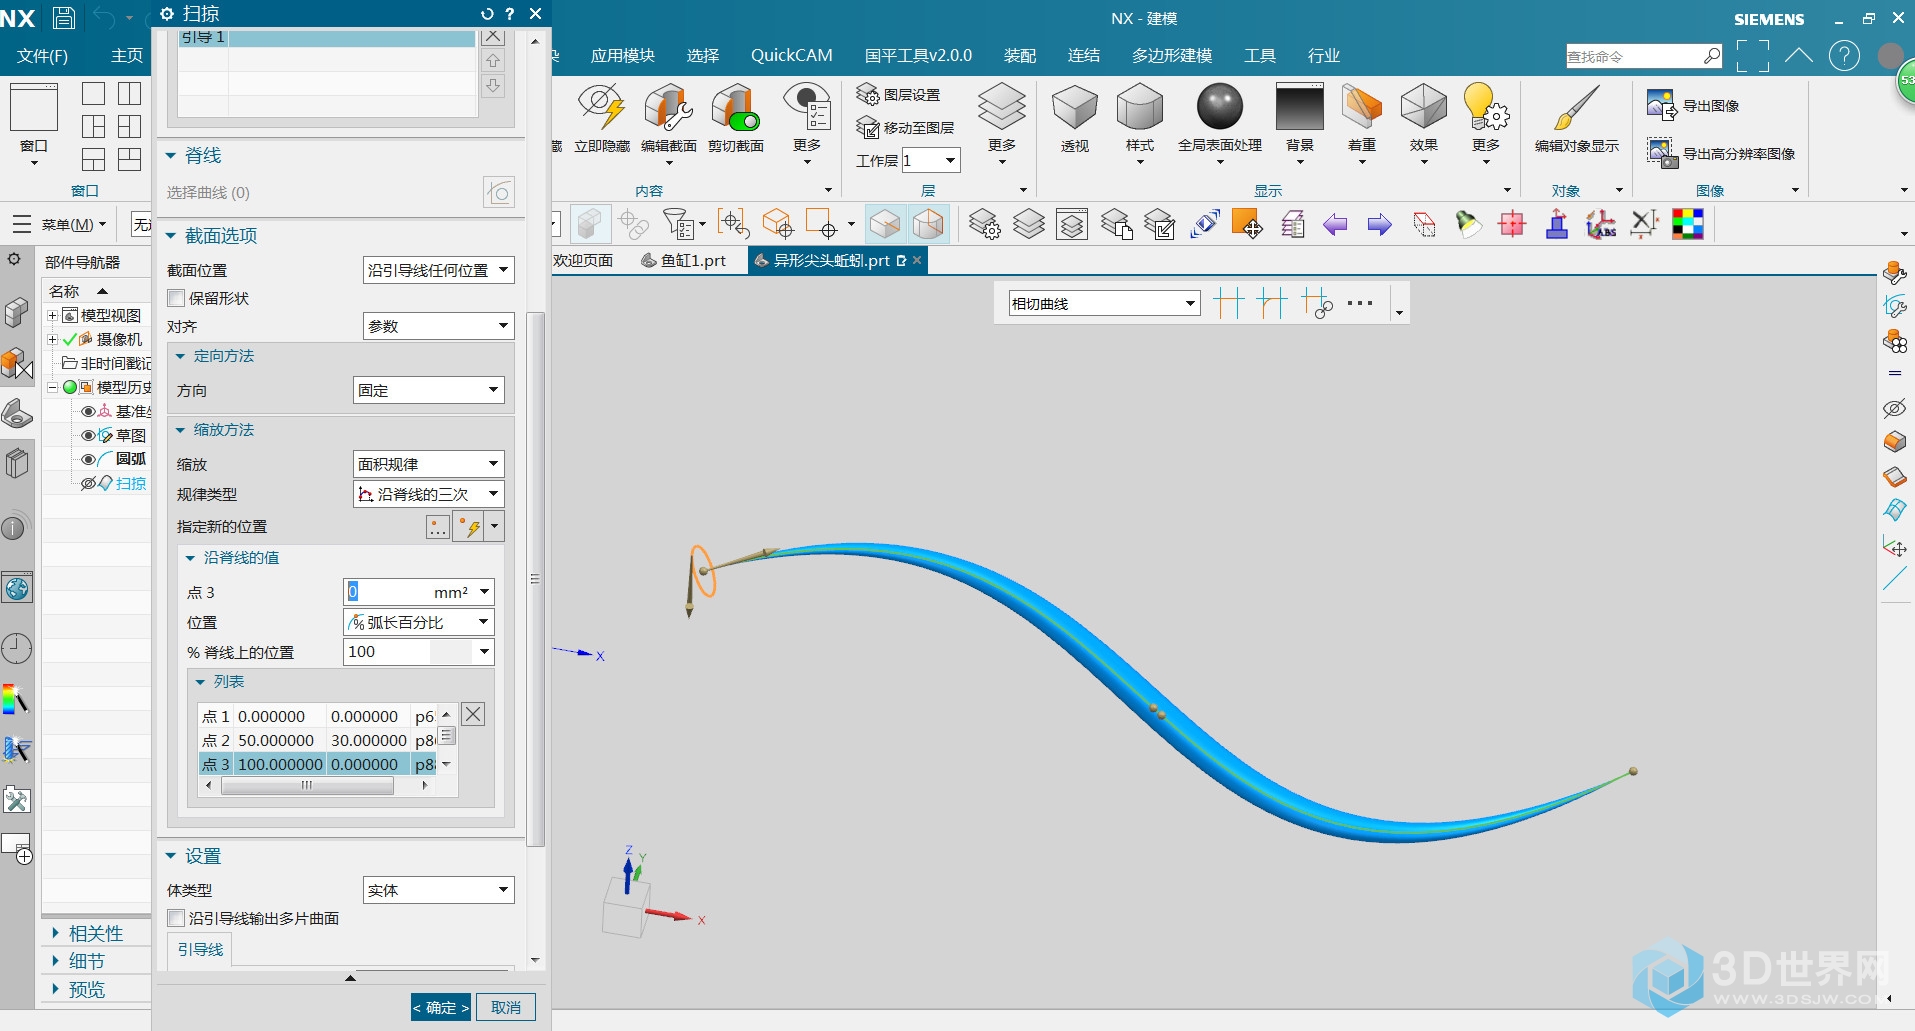Click the Cancel (取消) button
Screen dimensions: 1915x1031
point(506,1007)
